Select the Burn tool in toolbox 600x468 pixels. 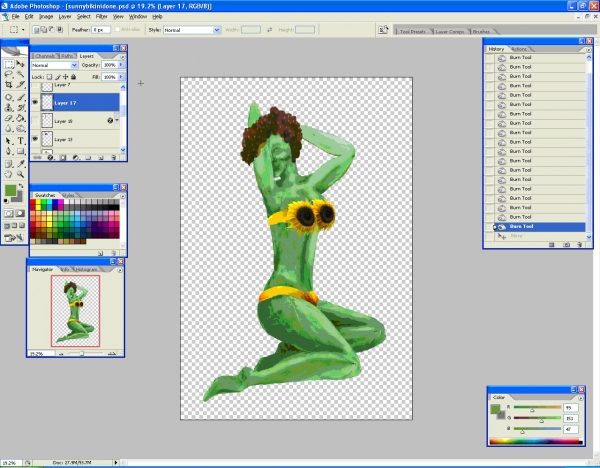tap(21, 129)
